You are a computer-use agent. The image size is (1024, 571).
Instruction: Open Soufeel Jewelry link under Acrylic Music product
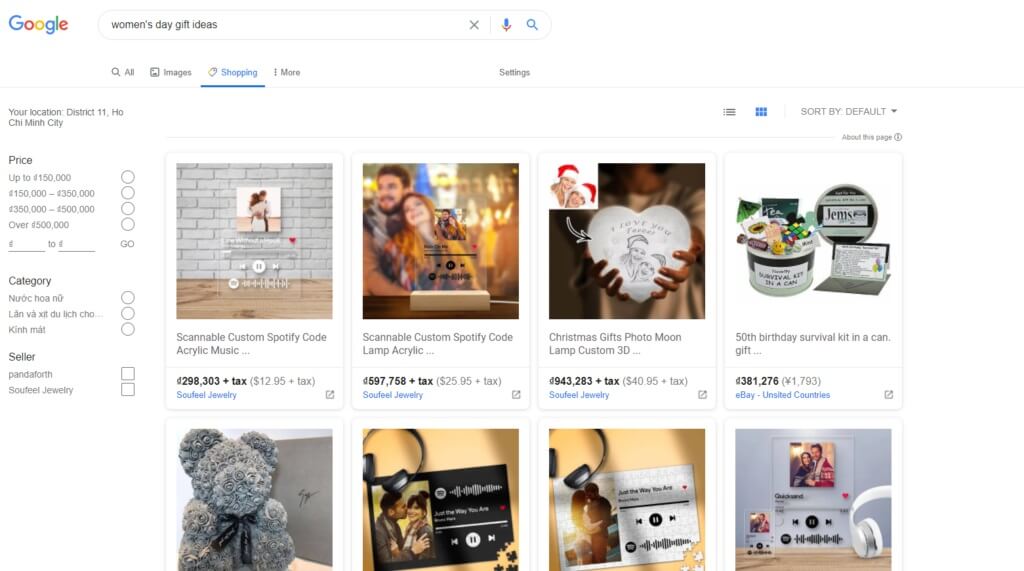[206, 395]
